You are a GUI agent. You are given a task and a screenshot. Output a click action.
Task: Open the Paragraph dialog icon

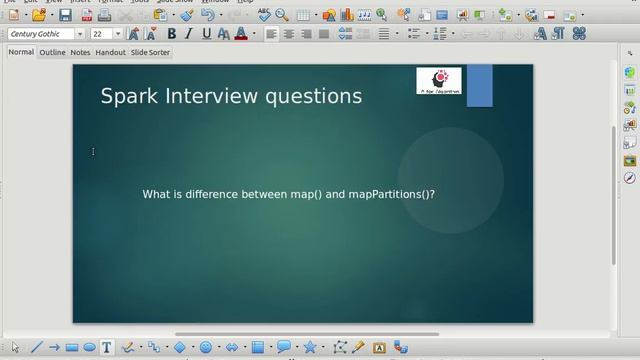tap(558, 34)
